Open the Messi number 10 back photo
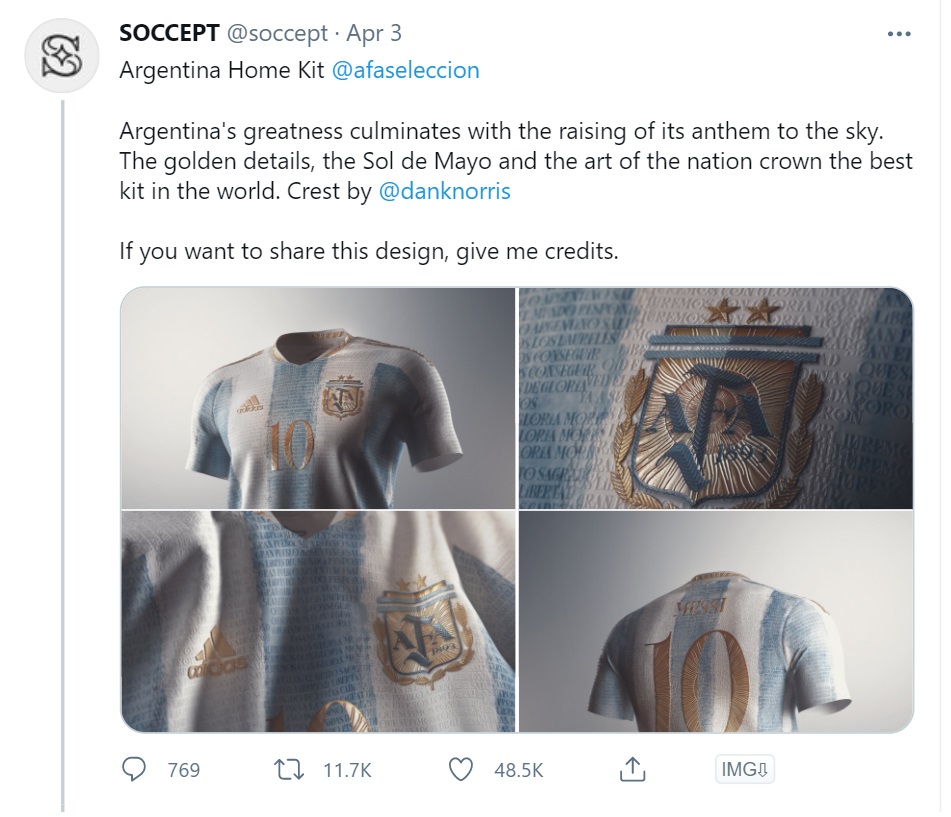 tap(715, 618)
